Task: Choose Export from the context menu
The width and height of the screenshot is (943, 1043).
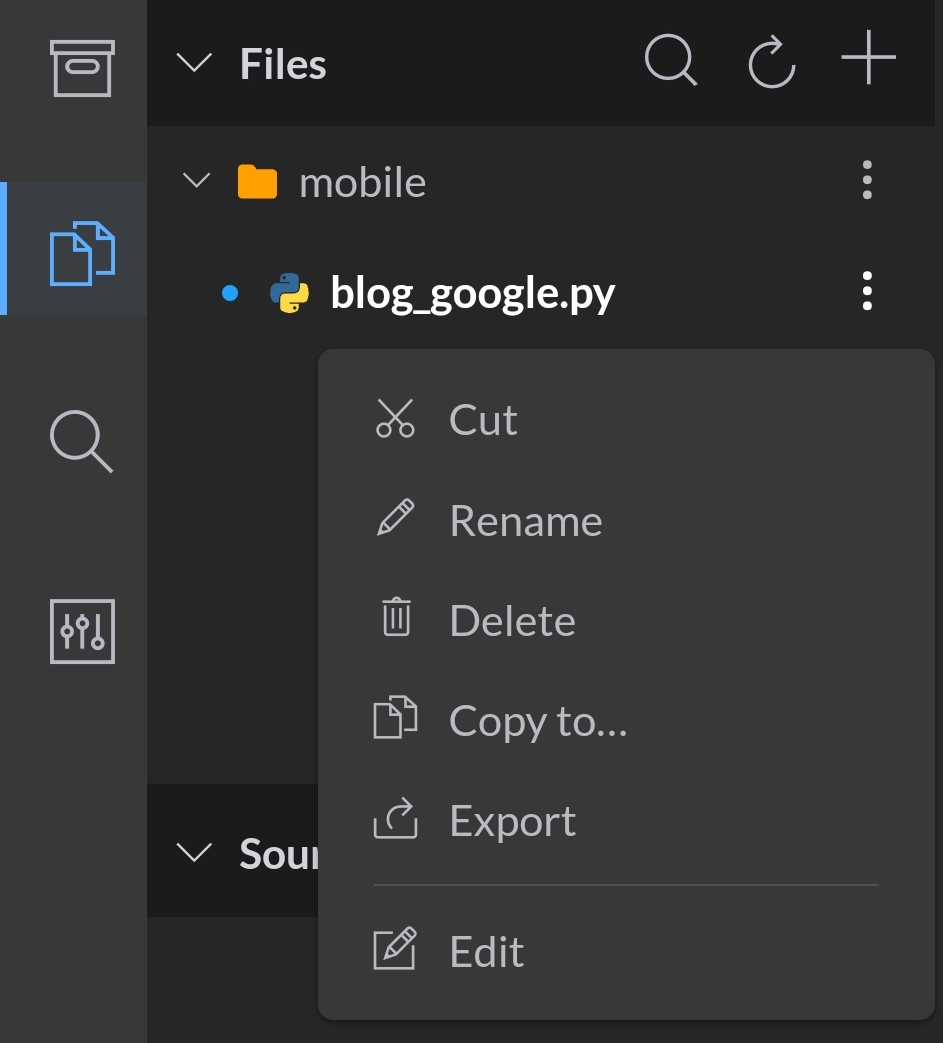Action: click(626, 821)
